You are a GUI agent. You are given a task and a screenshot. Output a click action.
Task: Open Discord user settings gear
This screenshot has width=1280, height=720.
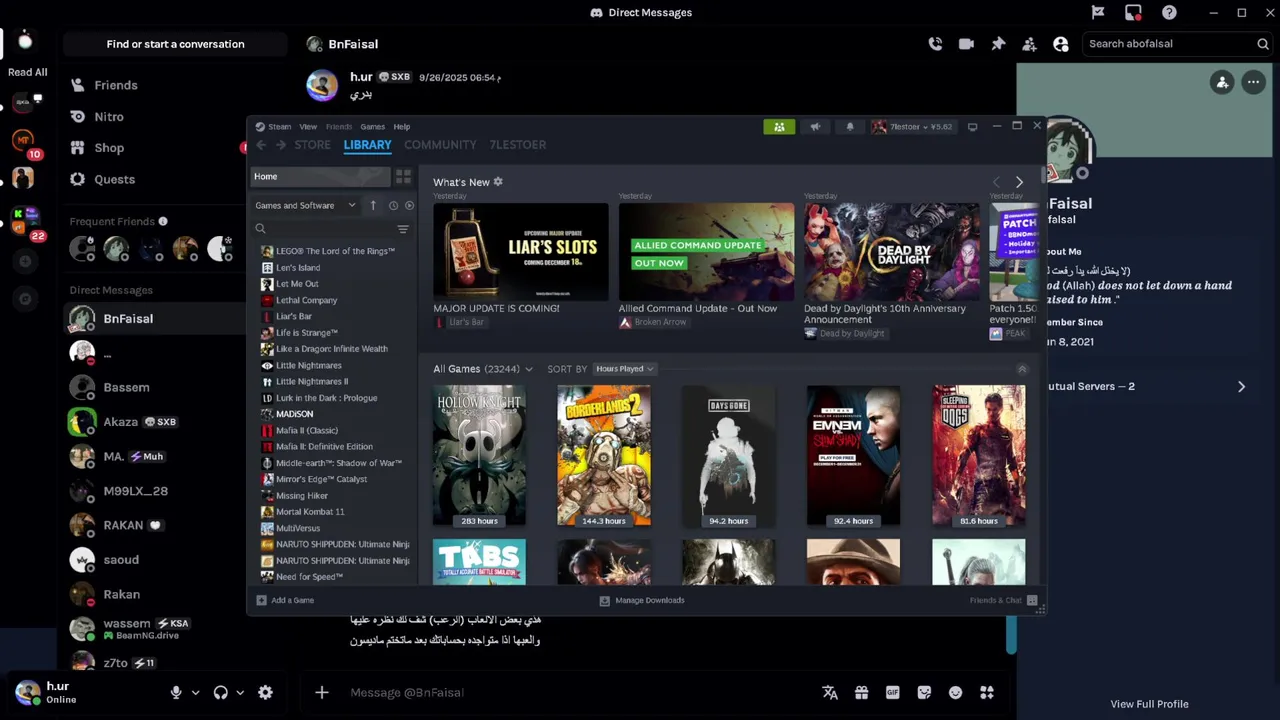pos(265,692)
